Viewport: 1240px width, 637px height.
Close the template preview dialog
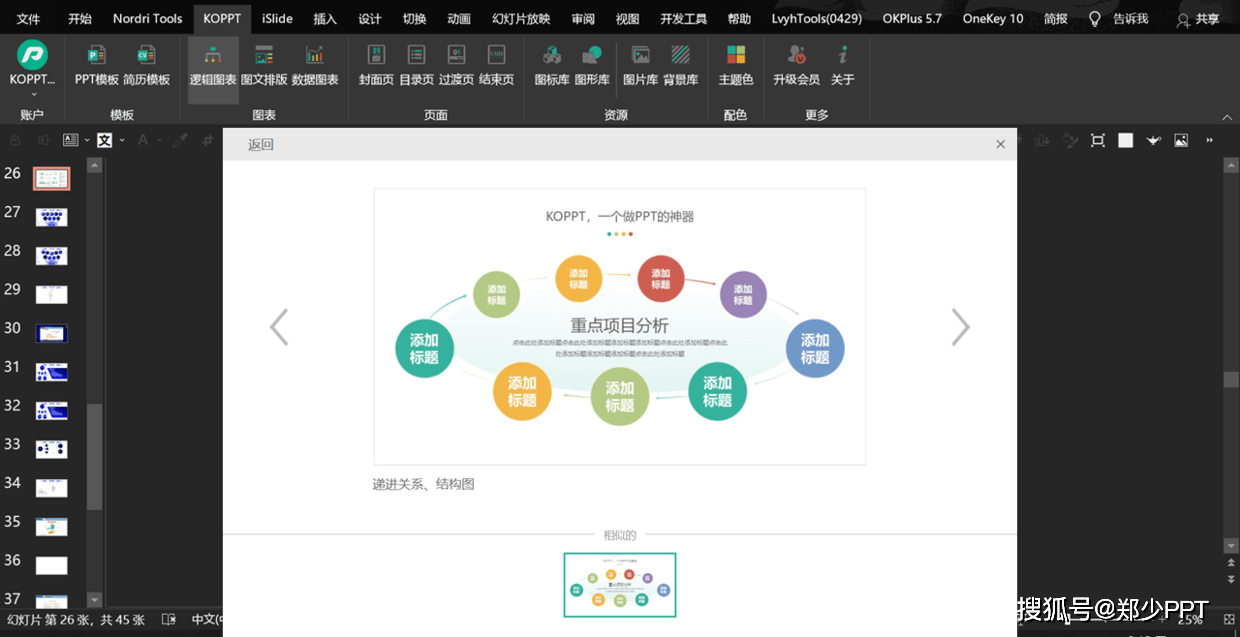point(1000,144)
